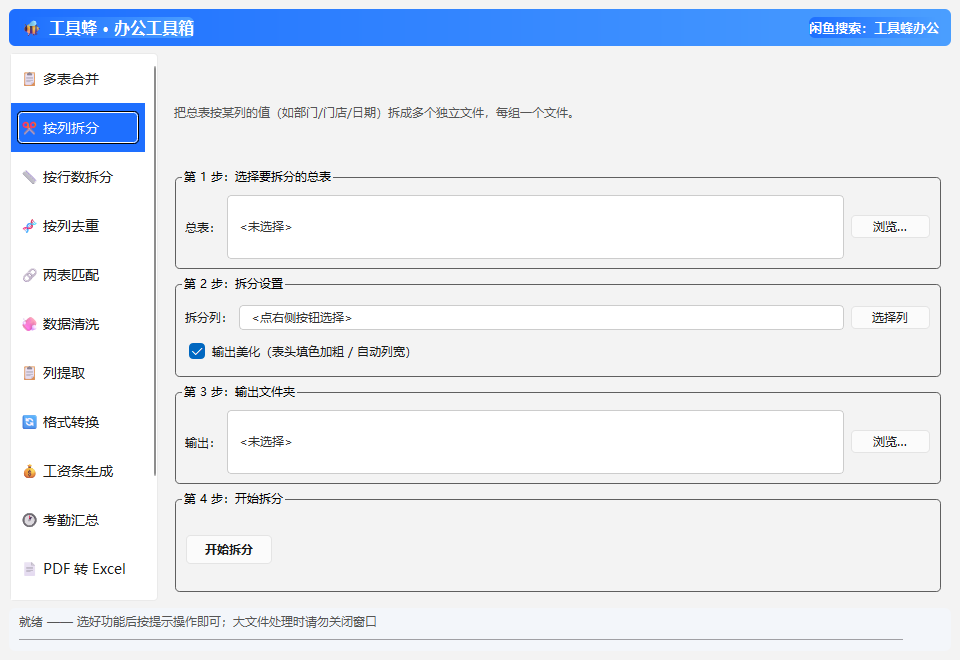The height and width of the screenshot is (660, 960).
Task: Click the 第 4 步: 开始拆分 heading
Action: click(x=233, y=498)
